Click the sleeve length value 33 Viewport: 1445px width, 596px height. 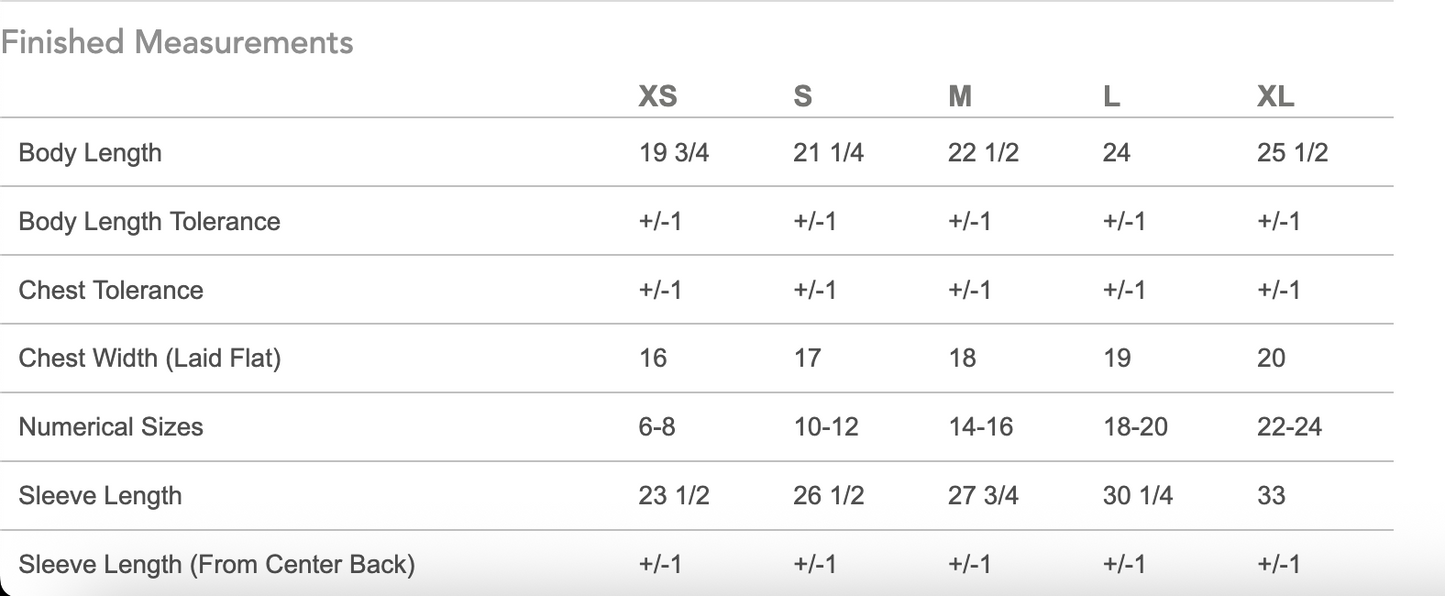(x=1271, y=495)
